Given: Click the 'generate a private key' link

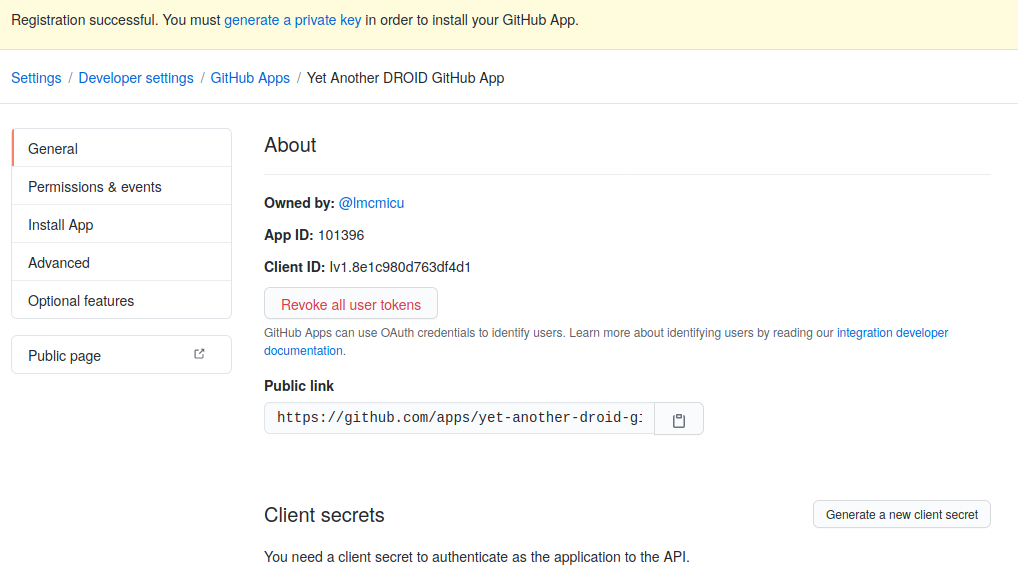Looking at the screenshot, I should coord(292,20).
